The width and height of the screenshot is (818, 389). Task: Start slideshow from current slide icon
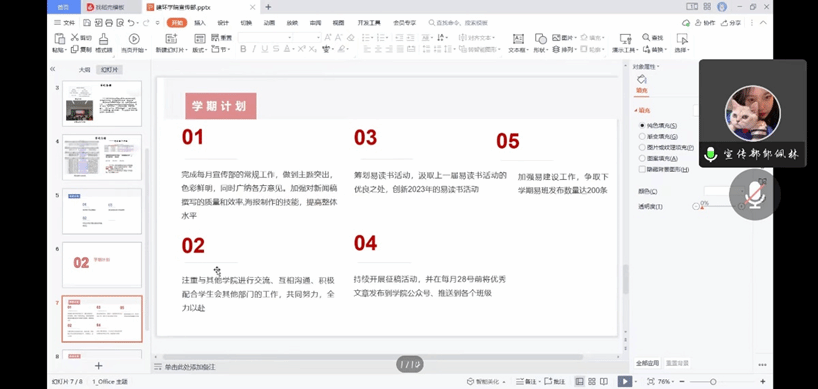click(134, 39)
